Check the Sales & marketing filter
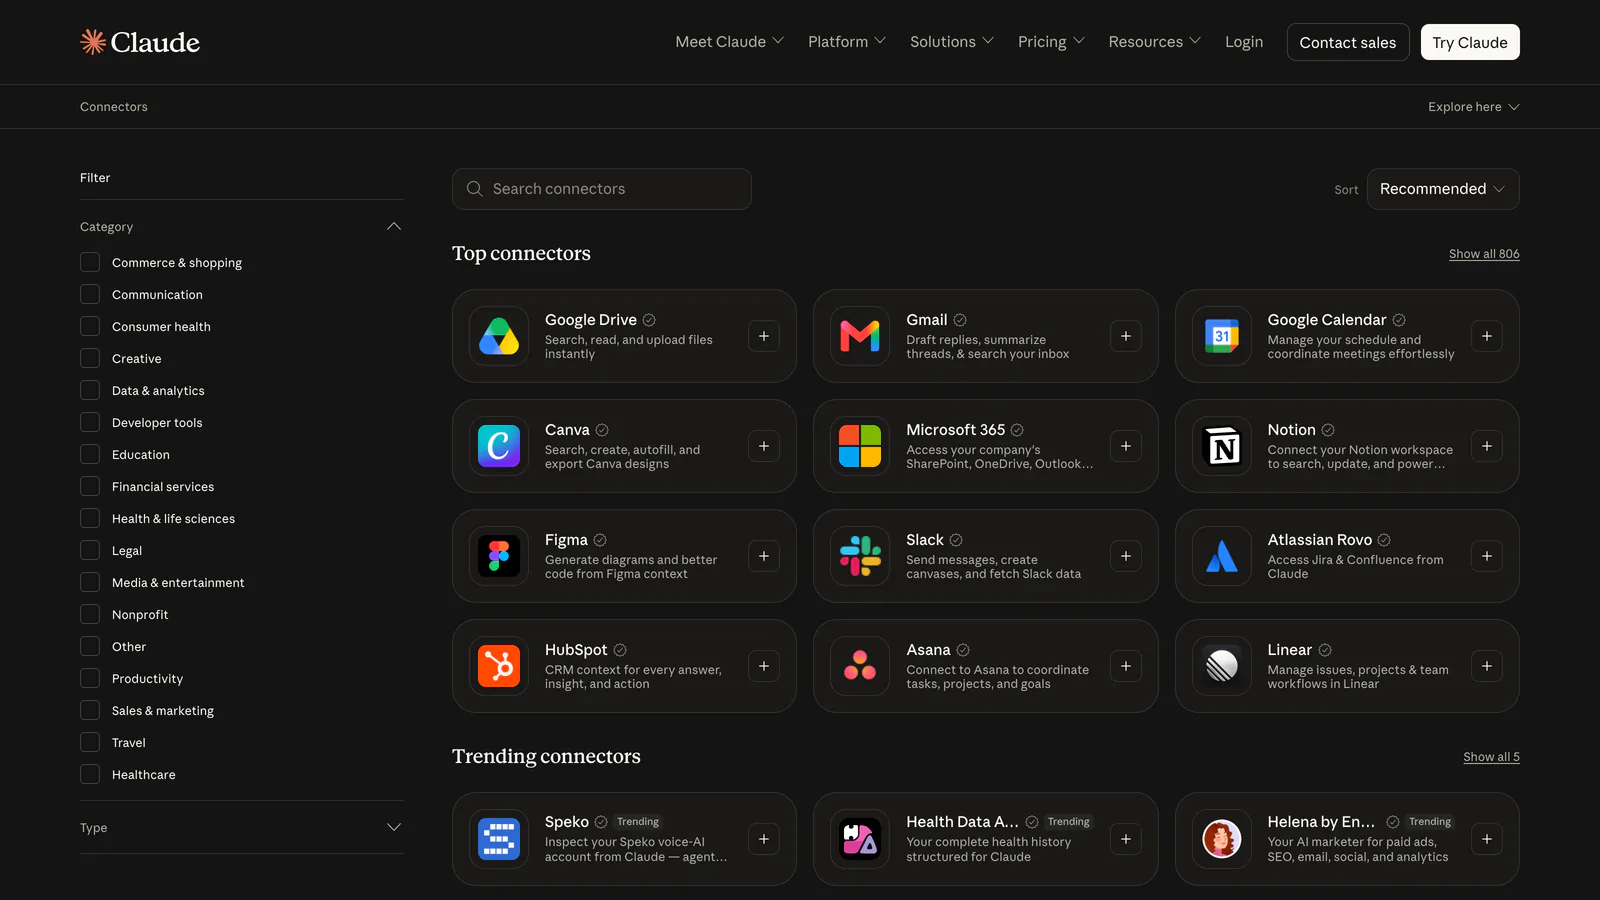The width and height of the screenshot is (1600, 900). click(90, 710)
